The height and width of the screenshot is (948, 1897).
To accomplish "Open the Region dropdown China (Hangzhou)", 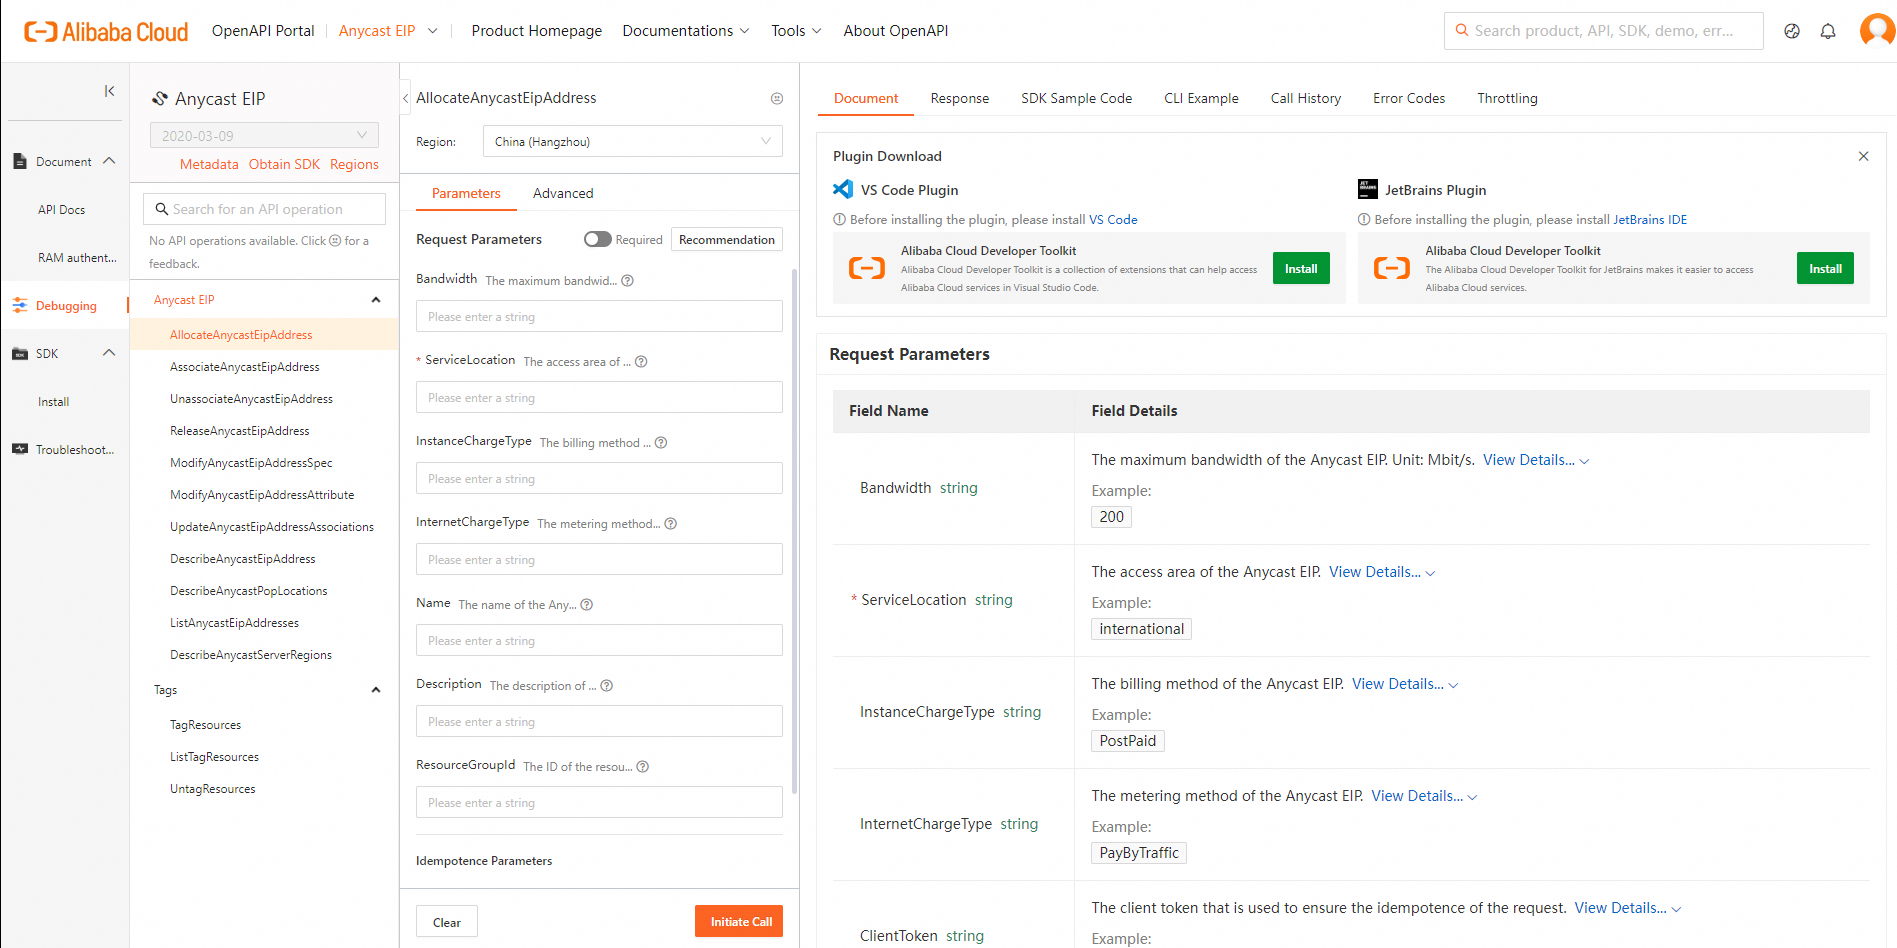I will (632, 141).
